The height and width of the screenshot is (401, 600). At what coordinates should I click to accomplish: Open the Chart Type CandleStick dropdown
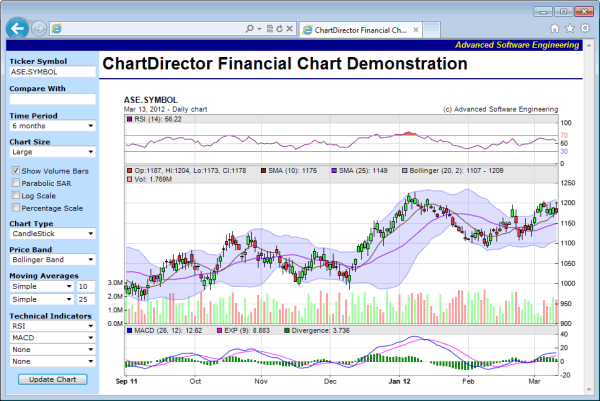(x=52, y=234)
